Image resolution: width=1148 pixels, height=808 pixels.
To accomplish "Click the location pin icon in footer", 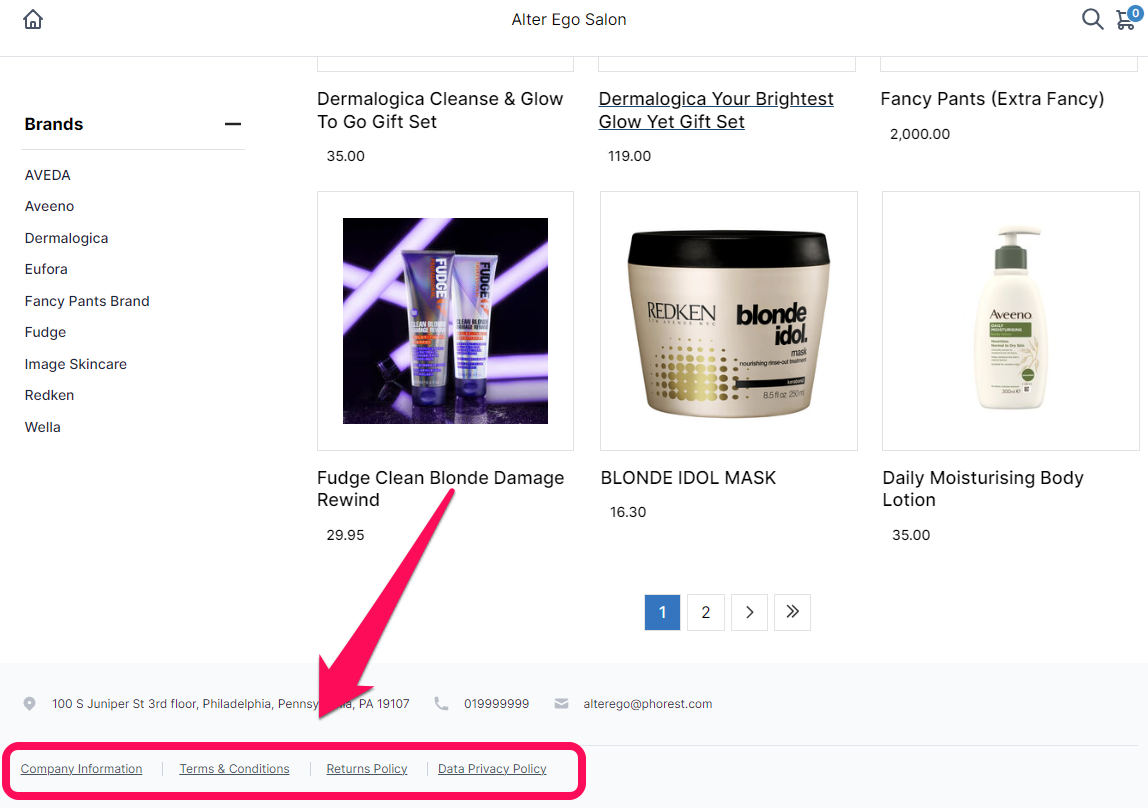I will (x=29, y=704).
